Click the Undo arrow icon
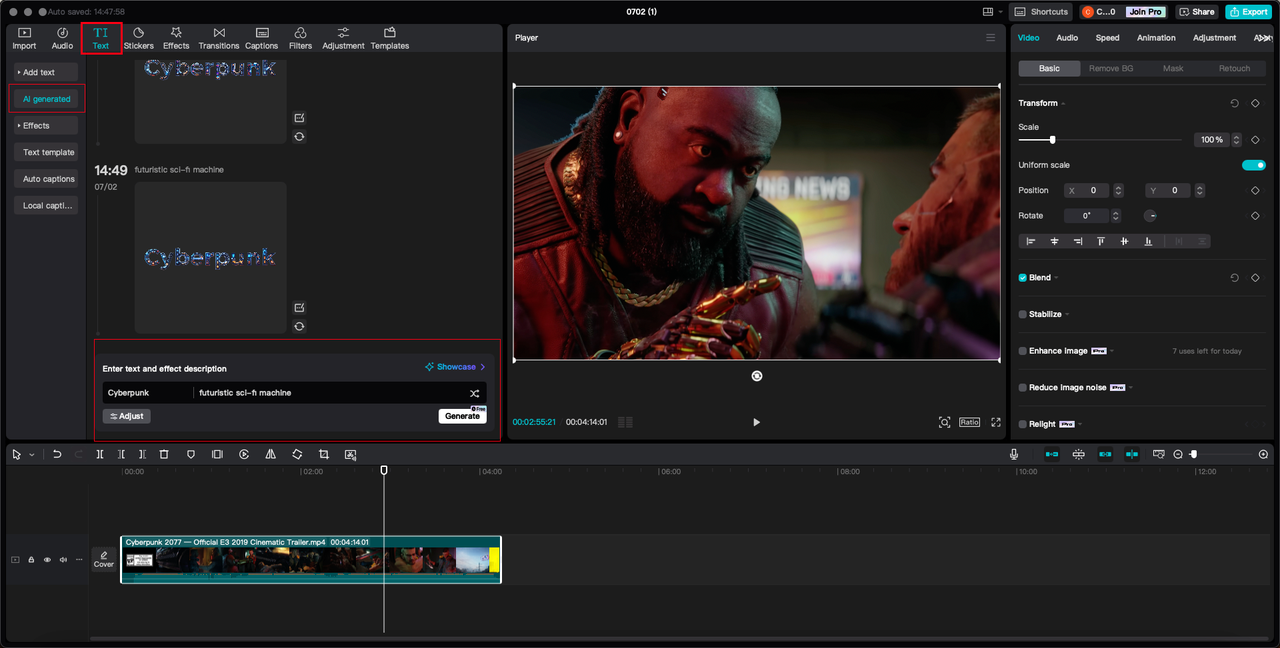This screenshot has width=1280, height=648. click(57, 454)
